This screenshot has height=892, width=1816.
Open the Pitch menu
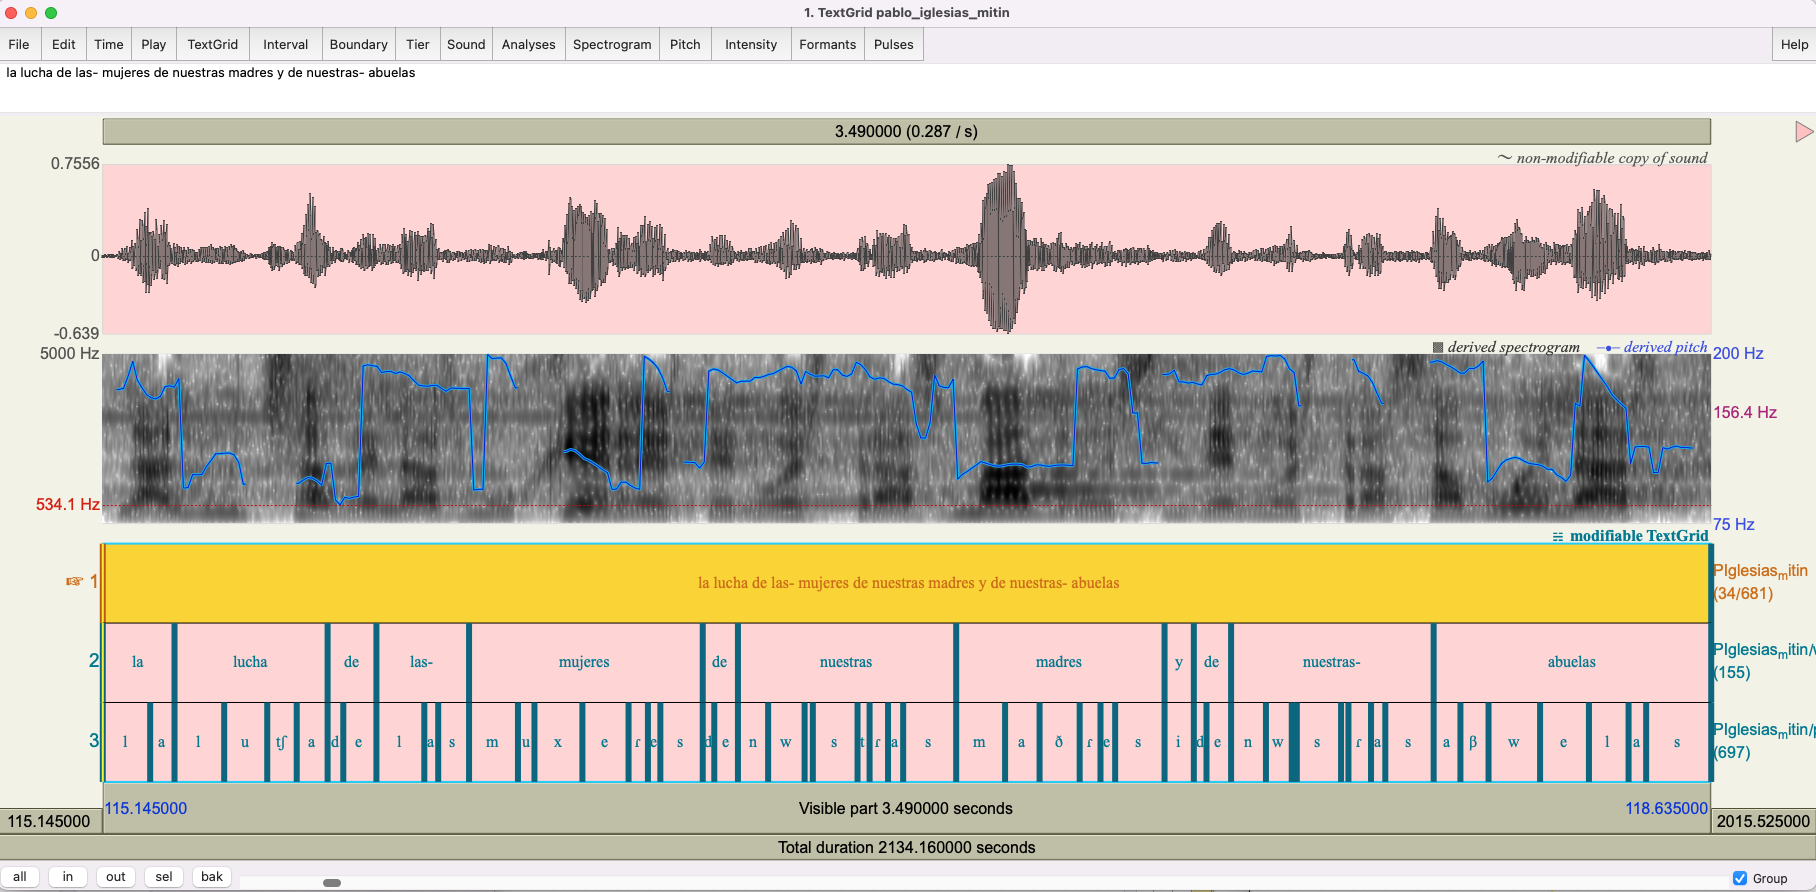[685, 45]
